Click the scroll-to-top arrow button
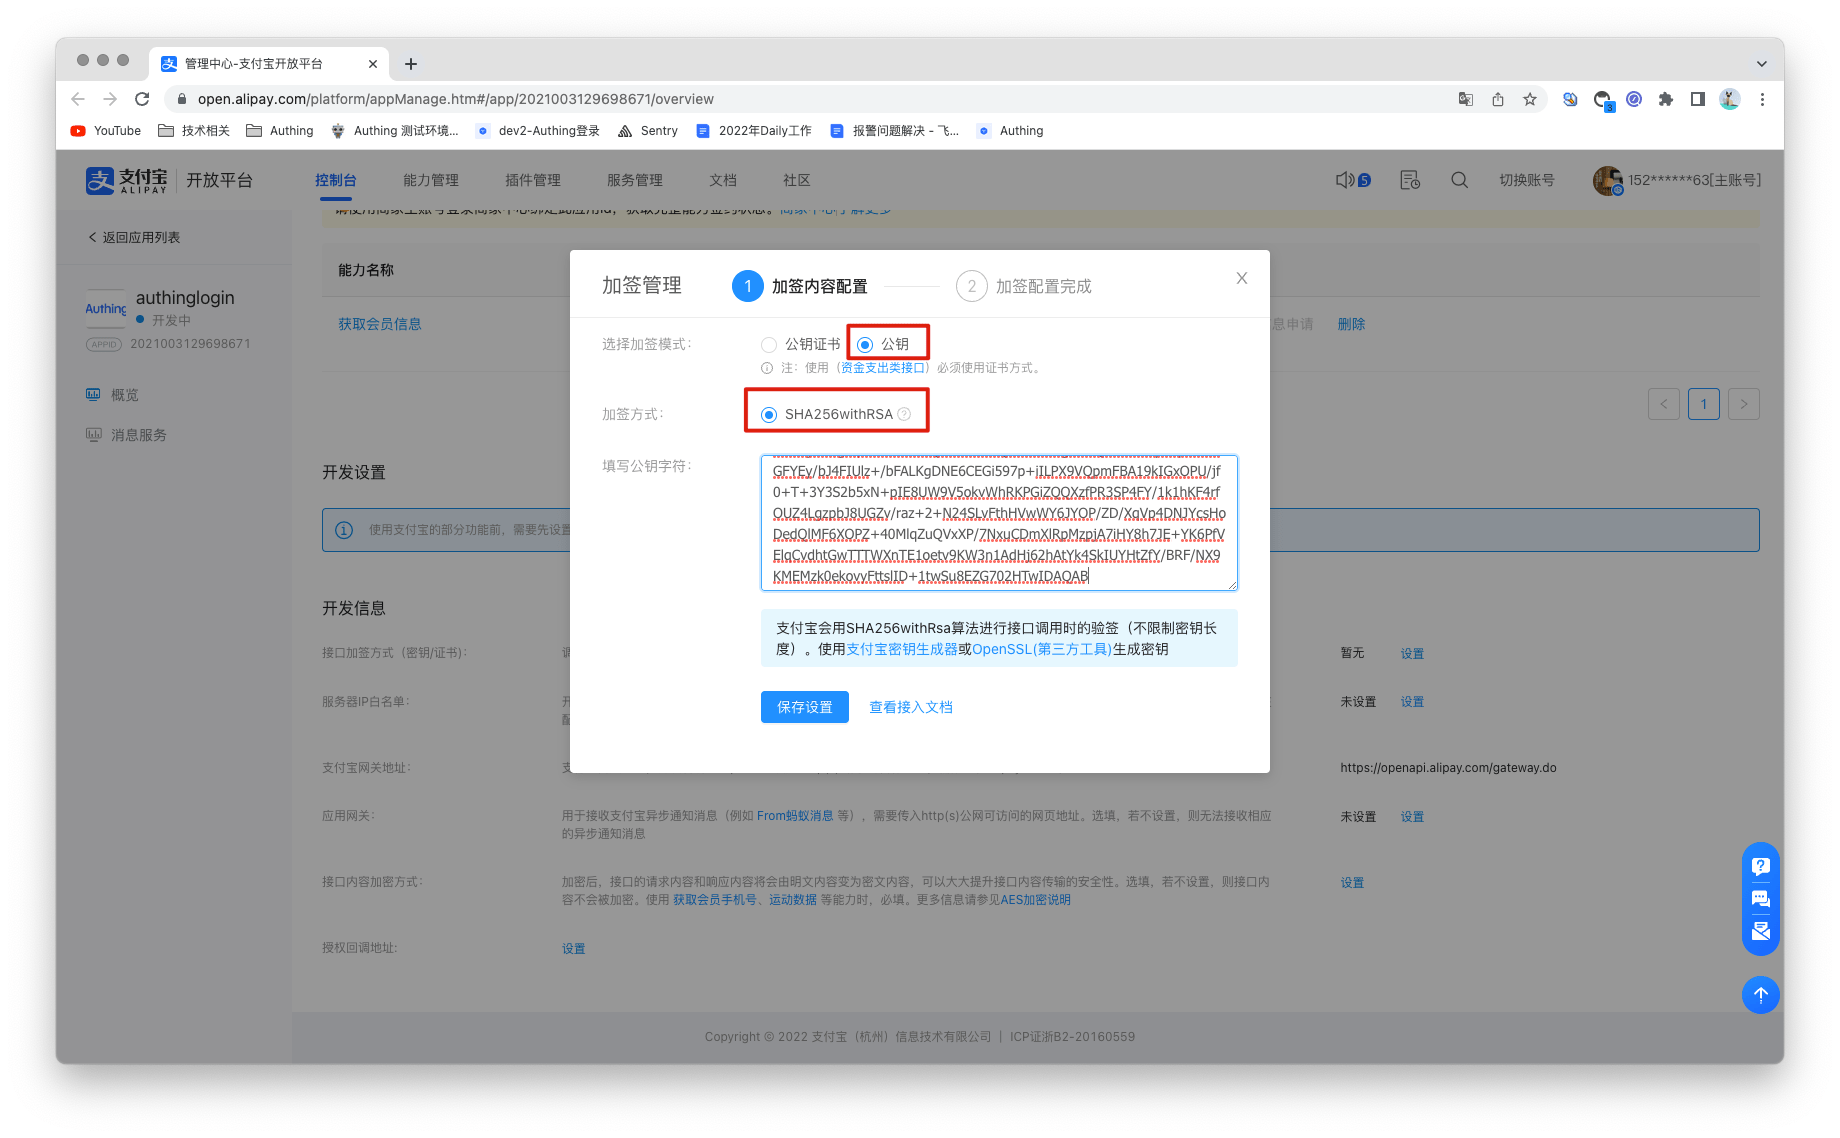Image resolution: width=1840 pixels, height=1138 pixels. point(1760,994)
